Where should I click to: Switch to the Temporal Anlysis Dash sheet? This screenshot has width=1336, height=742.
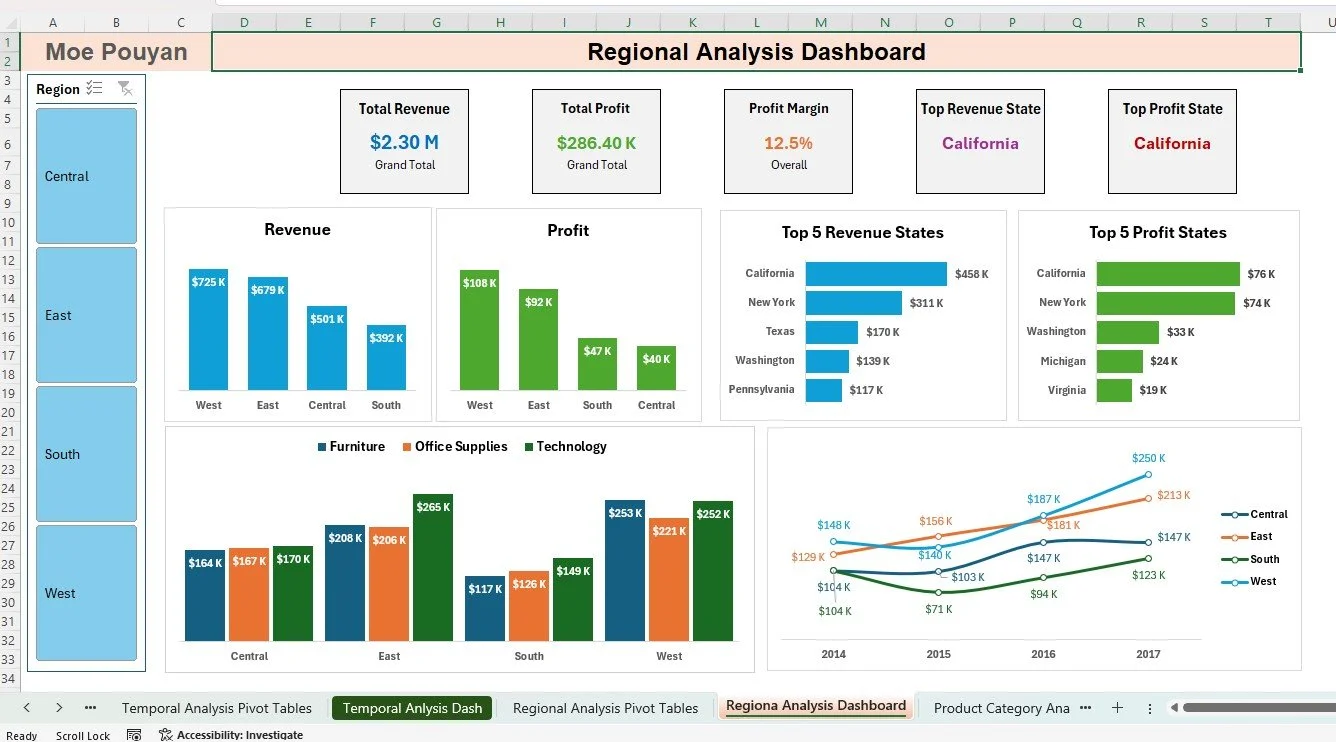coord(412,708)
